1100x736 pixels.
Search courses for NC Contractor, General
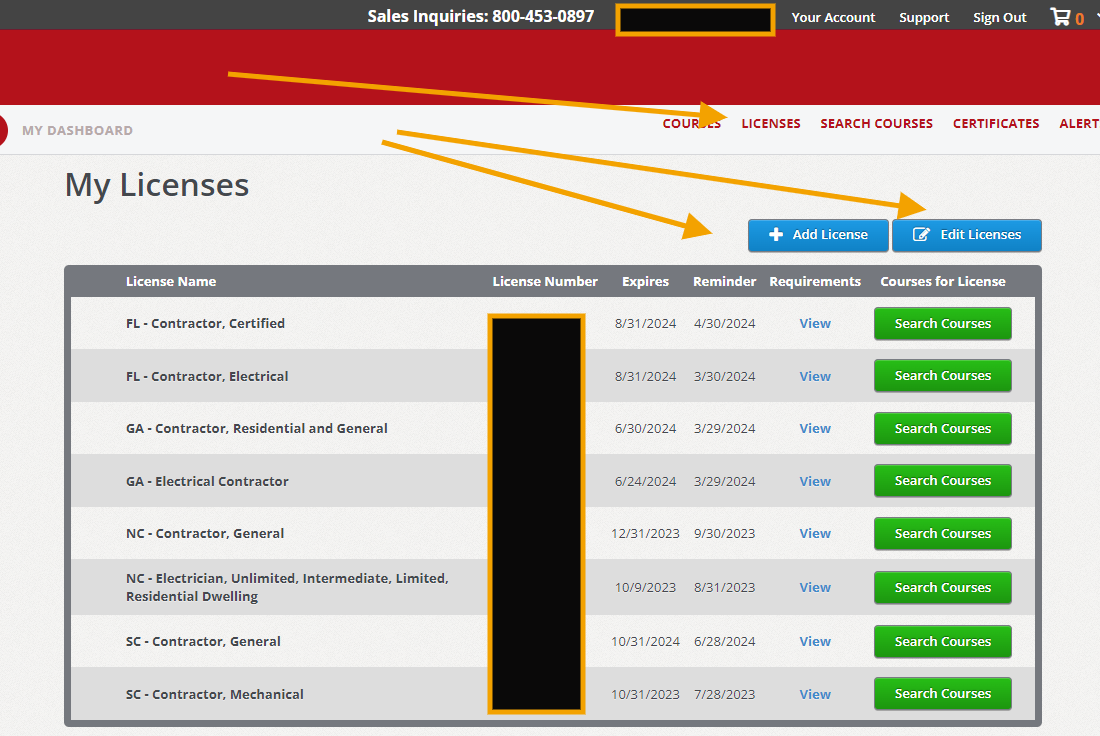942,534
